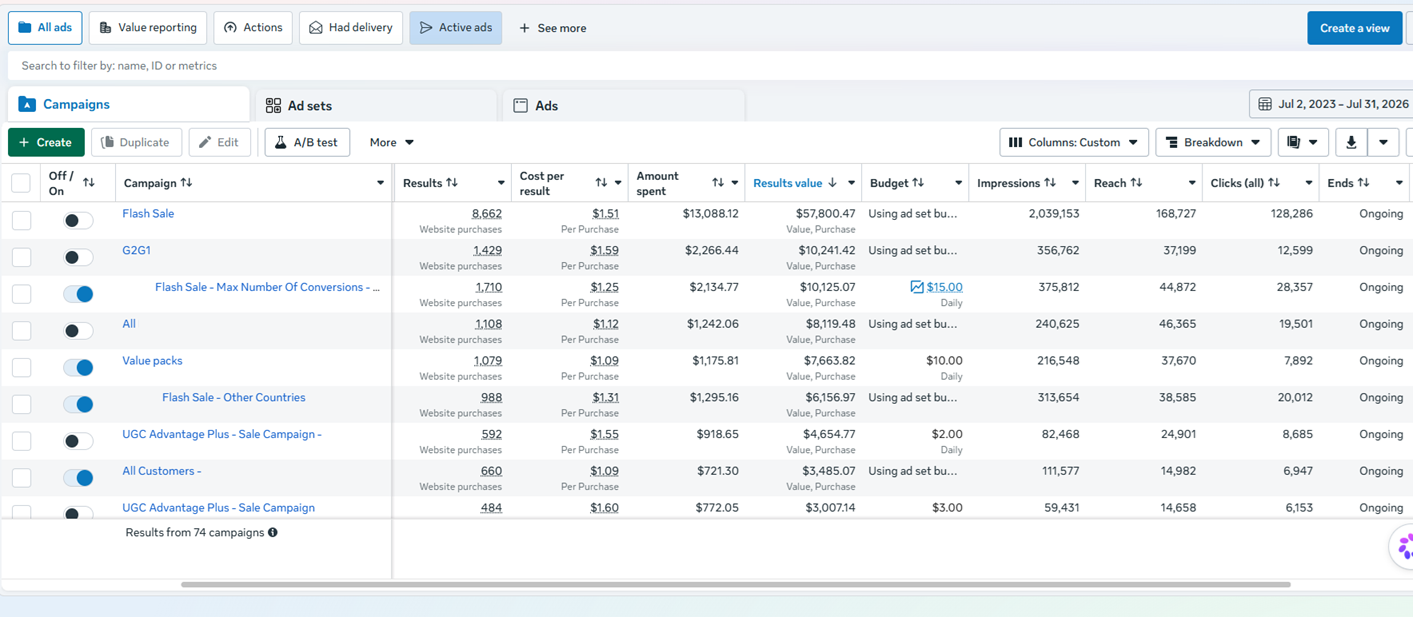Open the G2G1 campaign link
1413x617 pixels.
(x=136, y=250)
